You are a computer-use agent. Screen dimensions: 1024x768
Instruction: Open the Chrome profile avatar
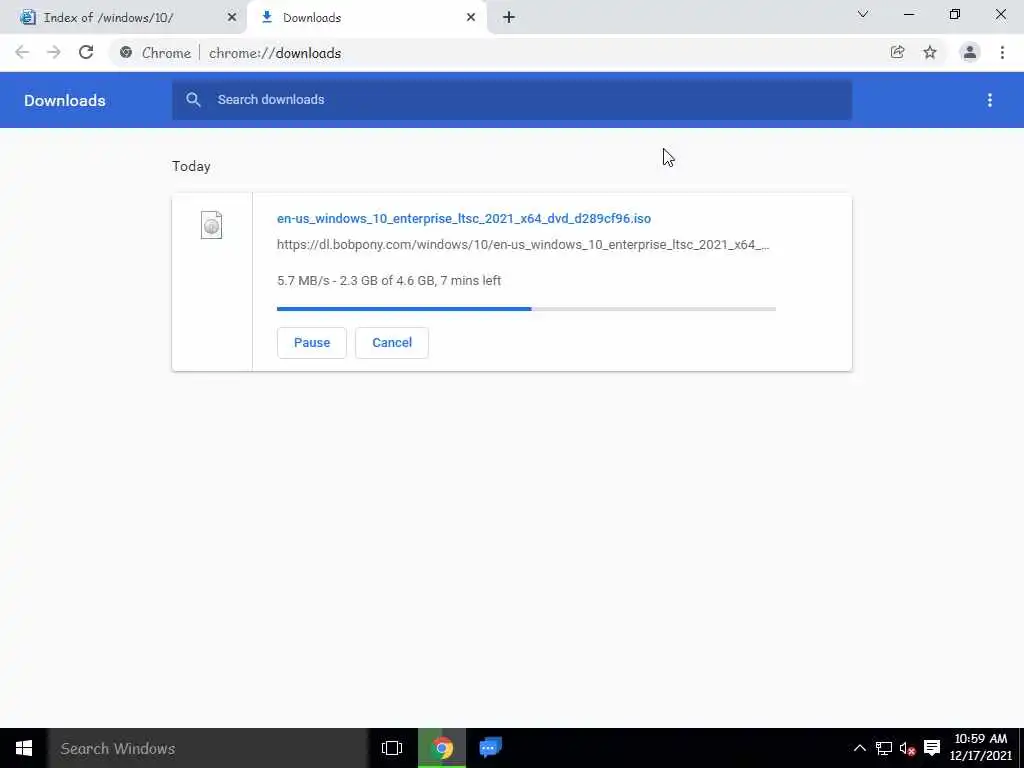click(970, 52)
